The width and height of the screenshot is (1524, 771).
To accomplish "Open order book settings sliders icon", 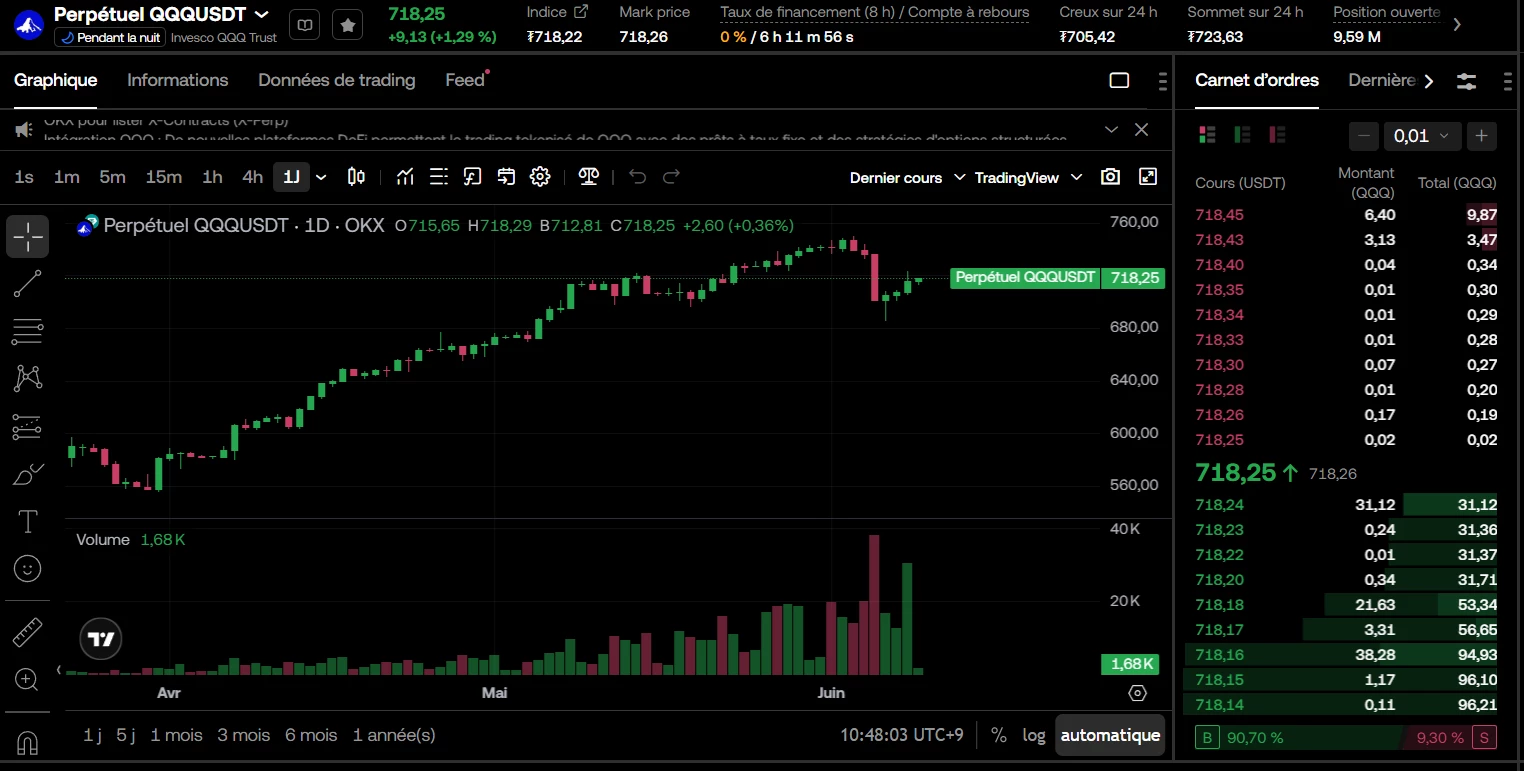I will click(x=1467, y=82).
